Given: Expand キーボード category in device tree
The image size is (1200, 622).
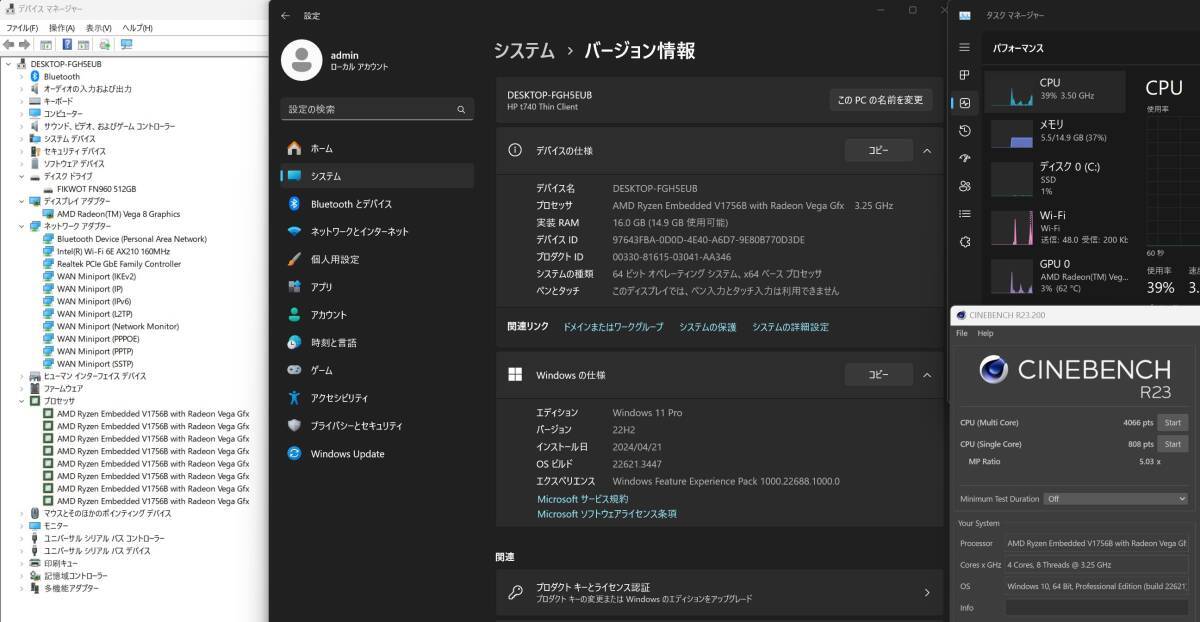Looking at the screenshot, I should tap(22, 101).
